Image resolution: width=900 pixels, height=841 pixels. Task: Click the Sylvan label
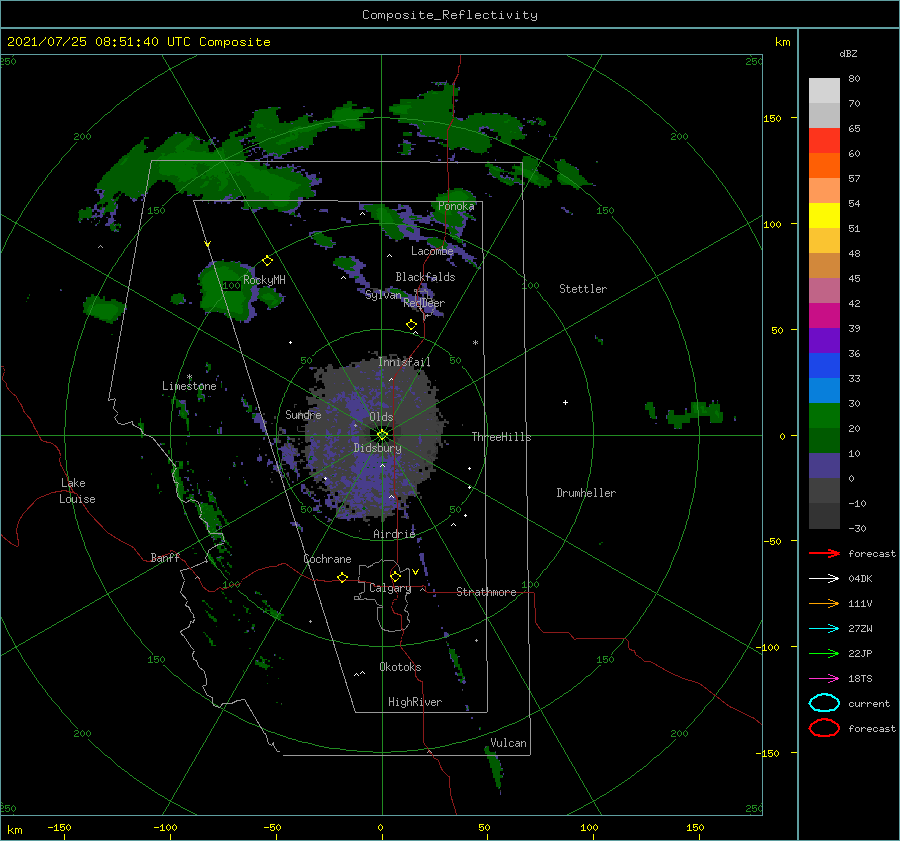pos(383,295)
